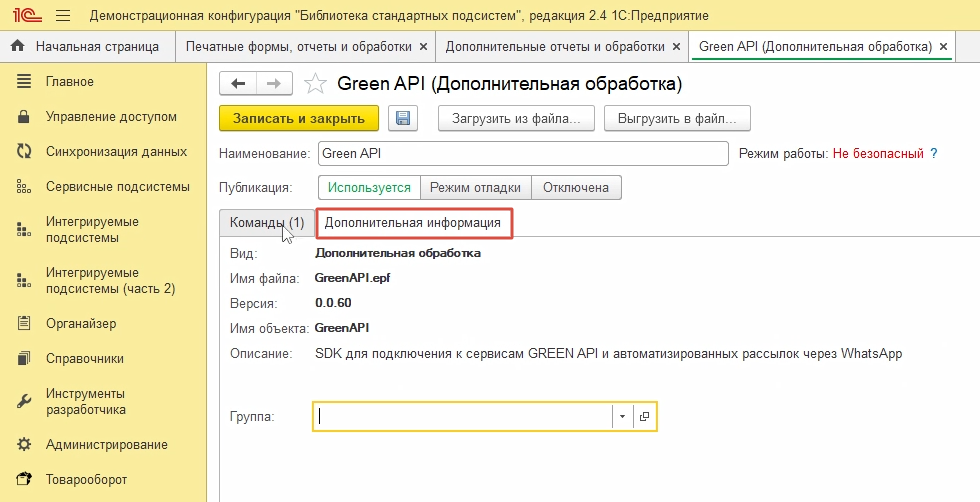Set publication to Используется

pos(369,187)
